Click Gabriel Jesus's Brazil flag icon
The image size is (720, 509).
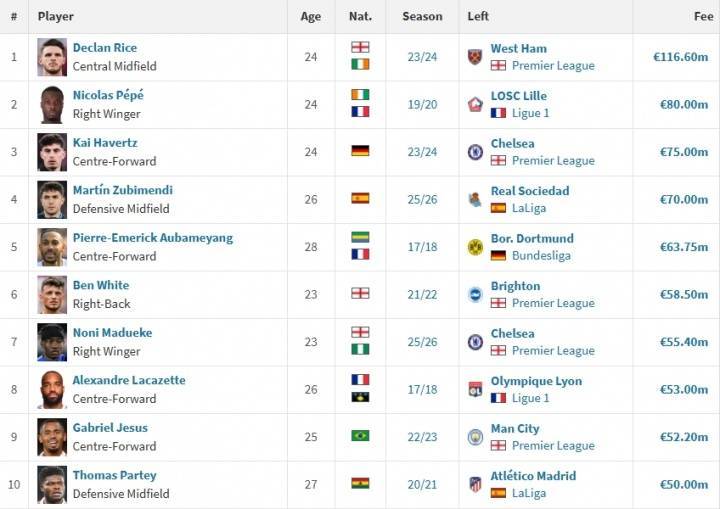[x=360, y=435]
